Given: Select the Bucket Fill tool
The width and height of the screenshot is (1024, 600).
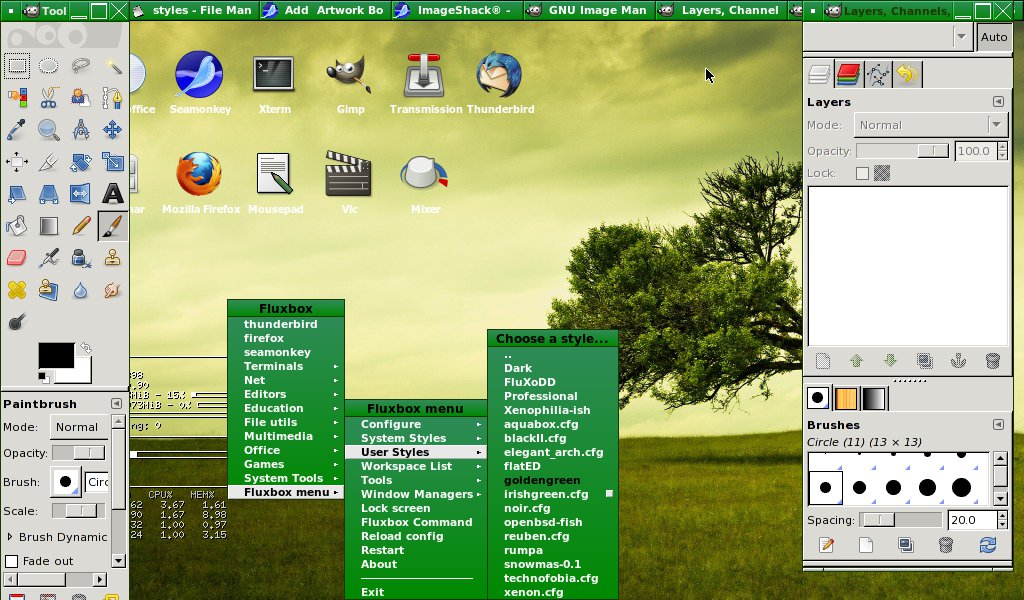Looking at the screenshot, I should click(17, 226).
